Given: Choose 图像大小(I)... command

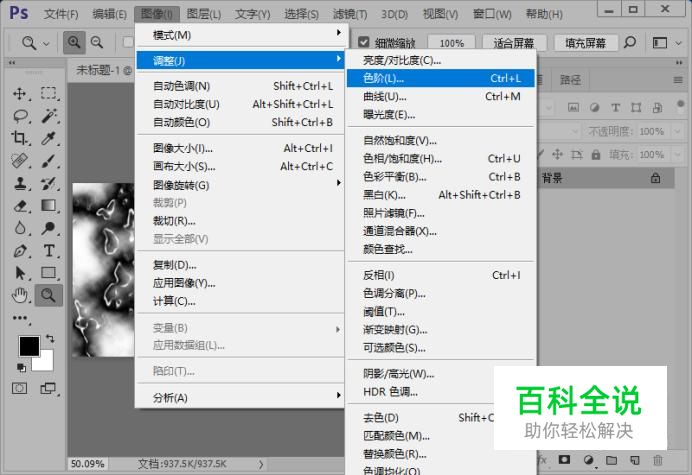Looking at the screenshot, I should [240, 148].
